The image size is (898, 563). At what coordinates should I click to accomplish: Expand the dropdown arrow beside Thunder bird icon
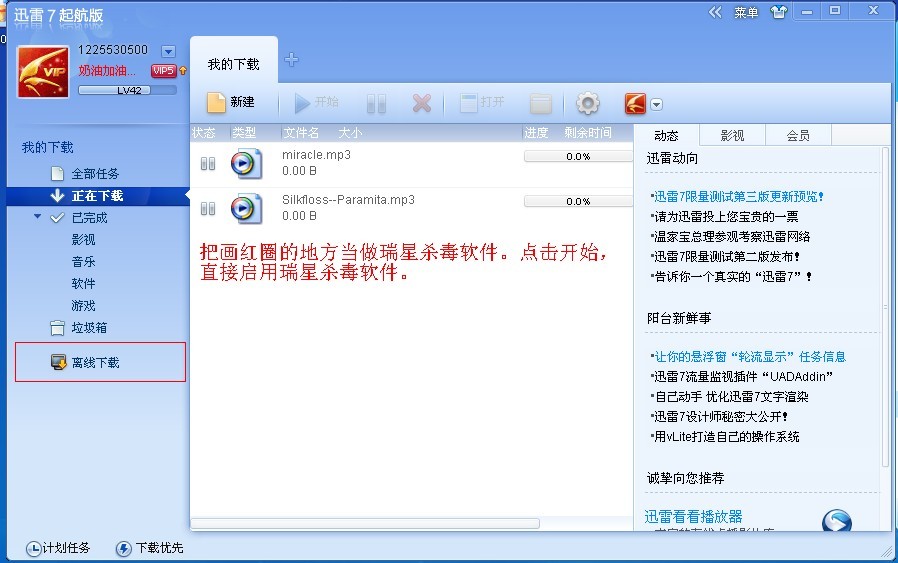(657, 104)
